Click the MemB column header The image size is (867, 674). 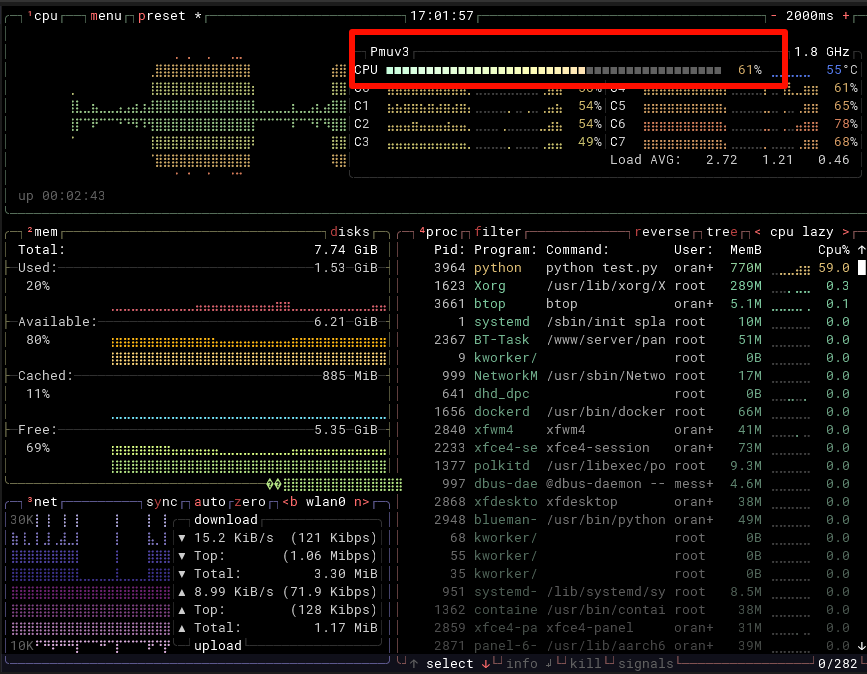(745, 250)
